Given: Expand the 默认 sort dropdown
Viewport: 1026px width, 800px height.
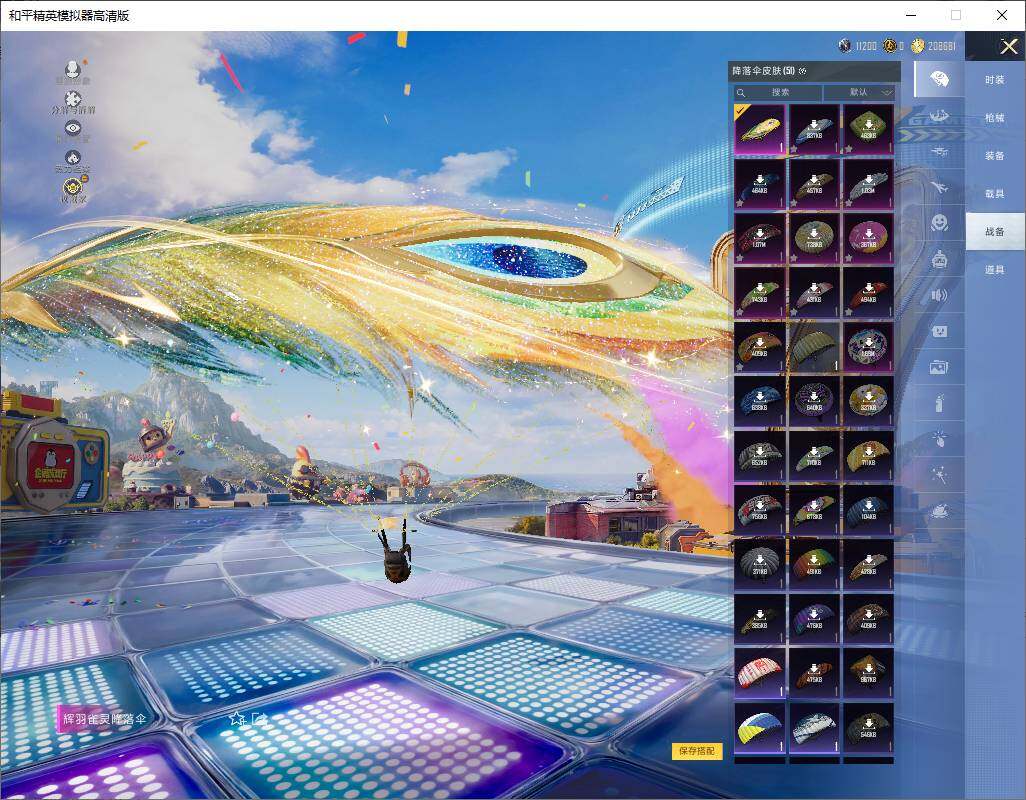Looking at the screenshot, I should tap(858, 92).
